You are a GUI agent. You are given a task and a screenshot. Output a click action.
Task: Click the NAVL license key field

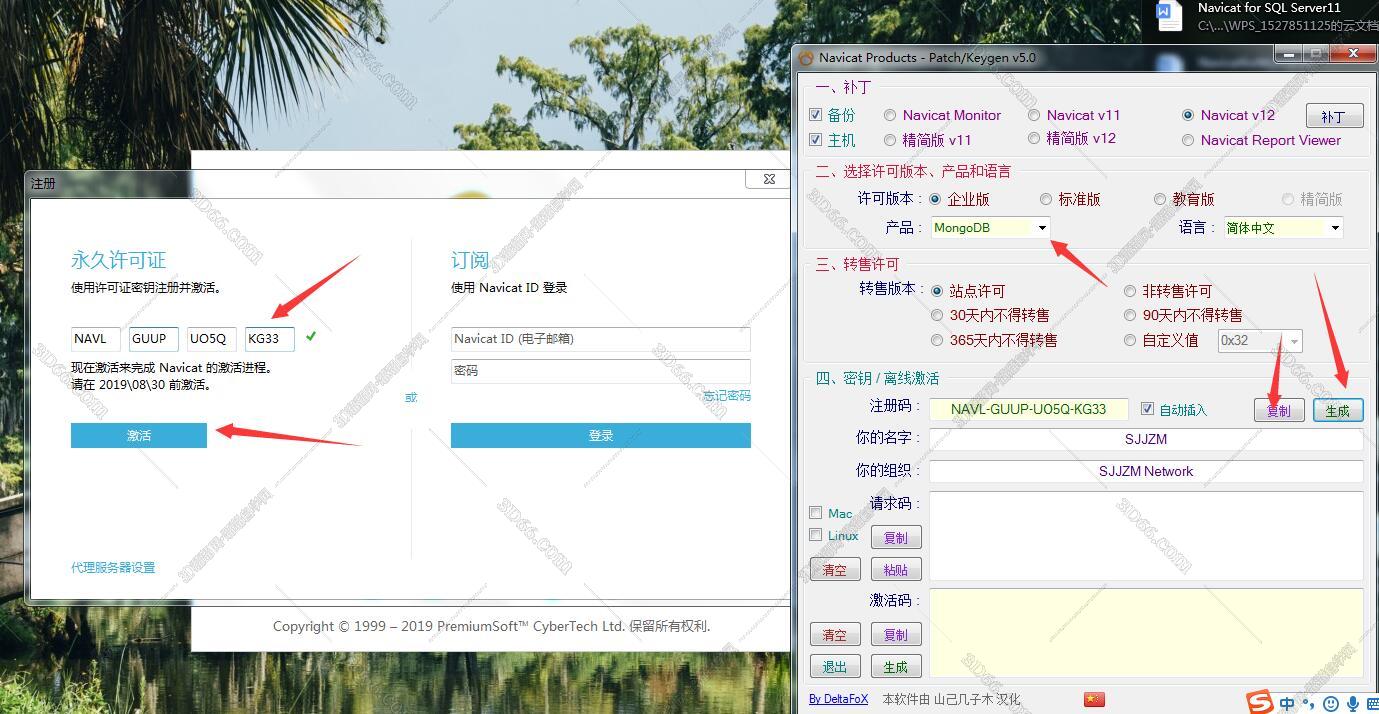(x=96, y=339)
